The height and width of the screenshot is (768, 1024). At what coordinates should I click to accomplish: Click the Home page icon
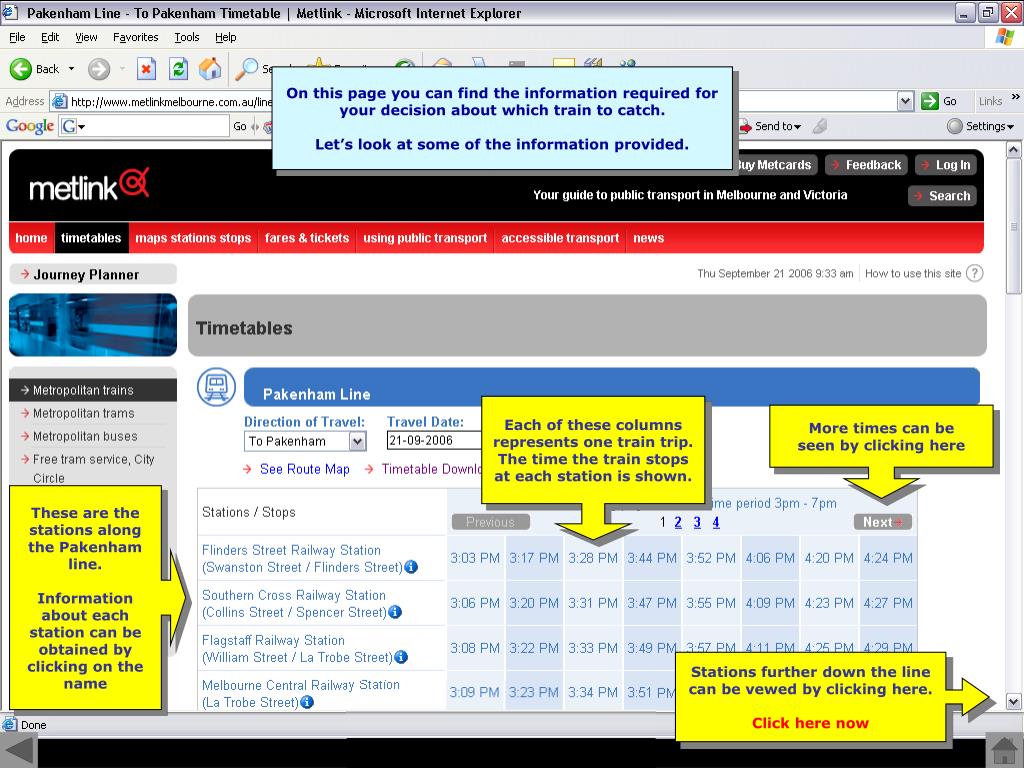coord(210,69)
